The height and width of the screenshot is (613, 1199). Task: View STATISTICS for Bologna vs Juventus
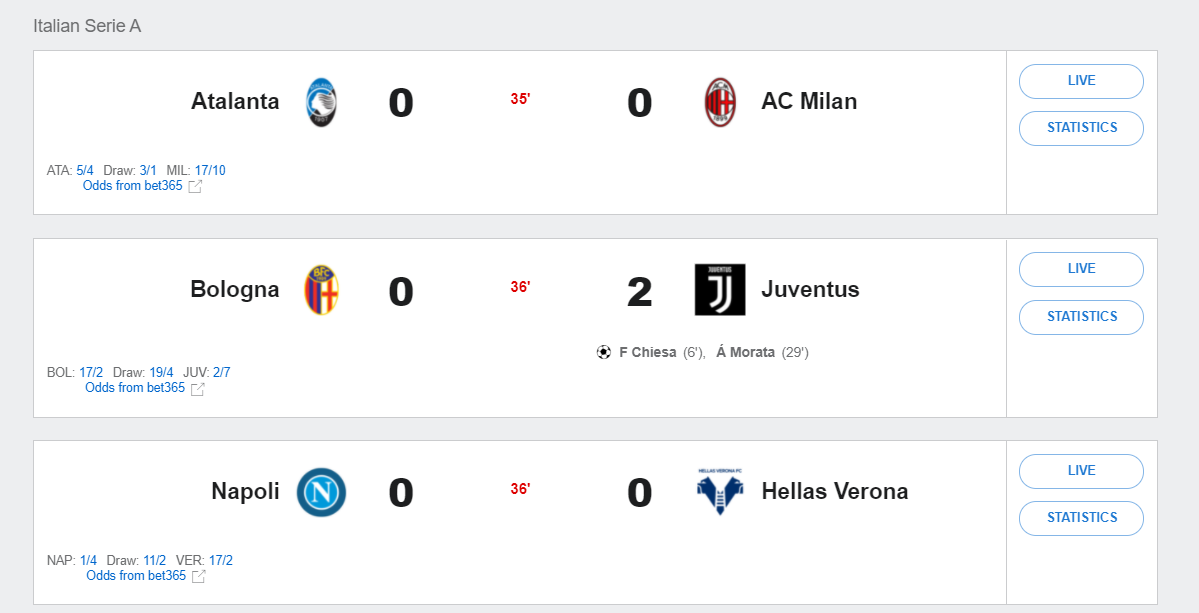click(x=1081, y=317)
